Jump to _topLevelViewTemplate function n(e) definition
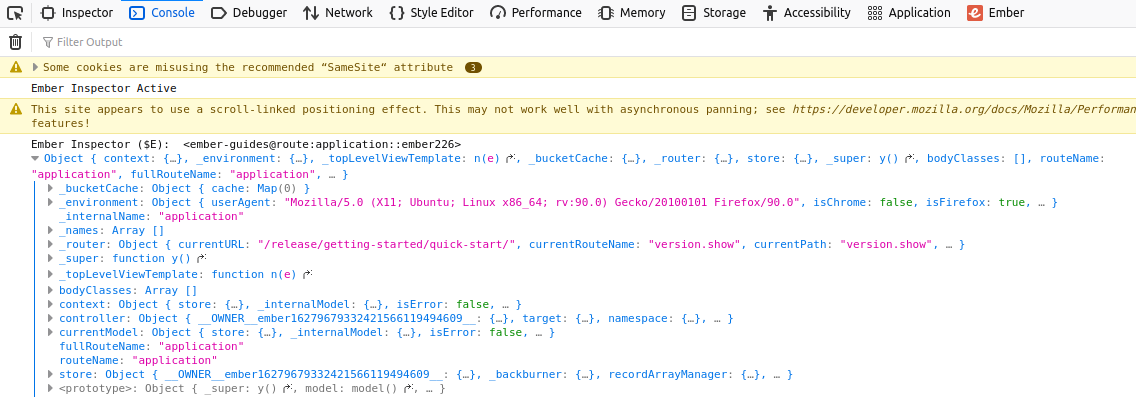 [308, 274]
